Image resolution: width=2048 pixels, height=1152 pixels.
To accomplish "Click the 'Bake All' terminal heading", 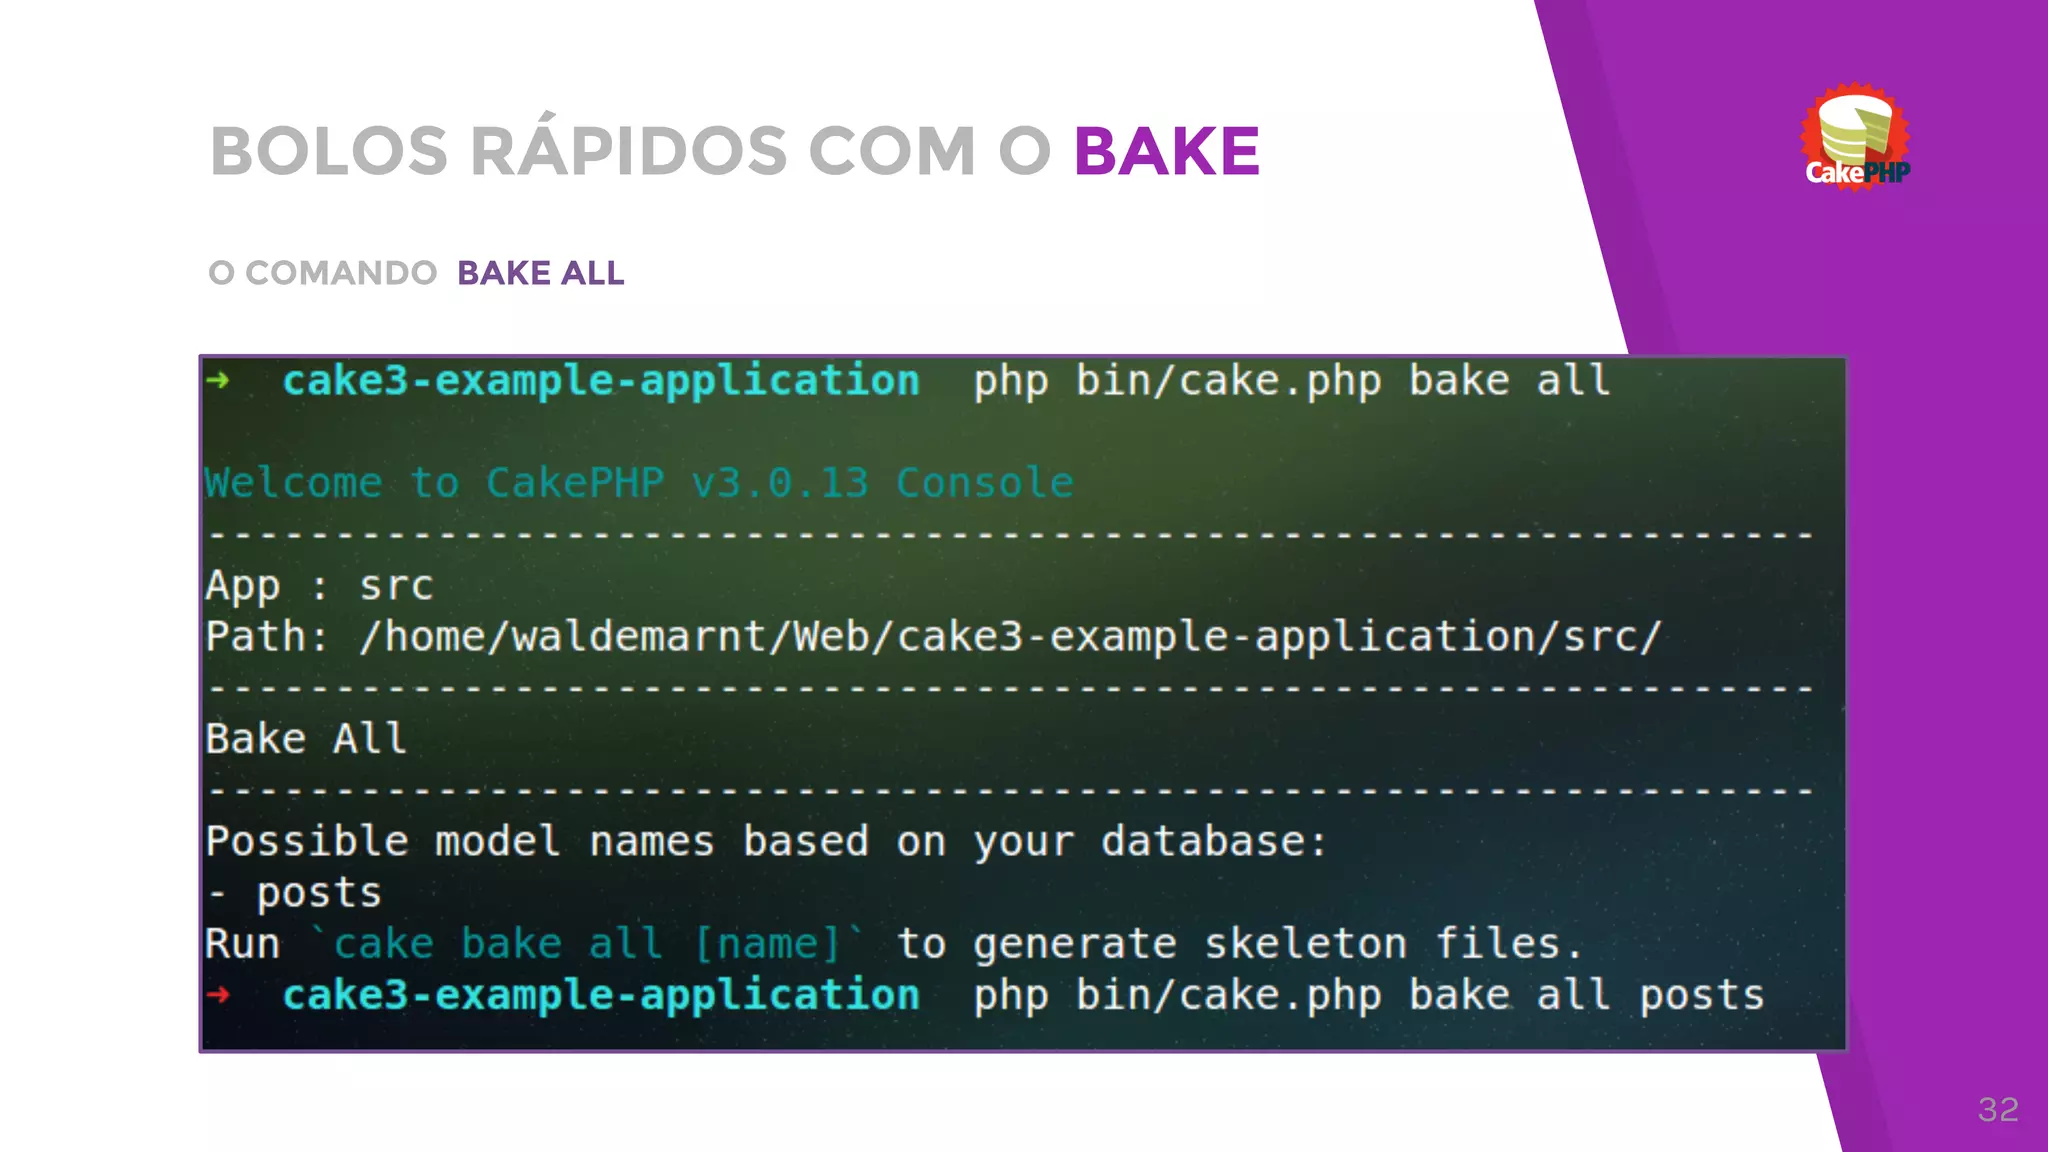I will pos(306,739).
